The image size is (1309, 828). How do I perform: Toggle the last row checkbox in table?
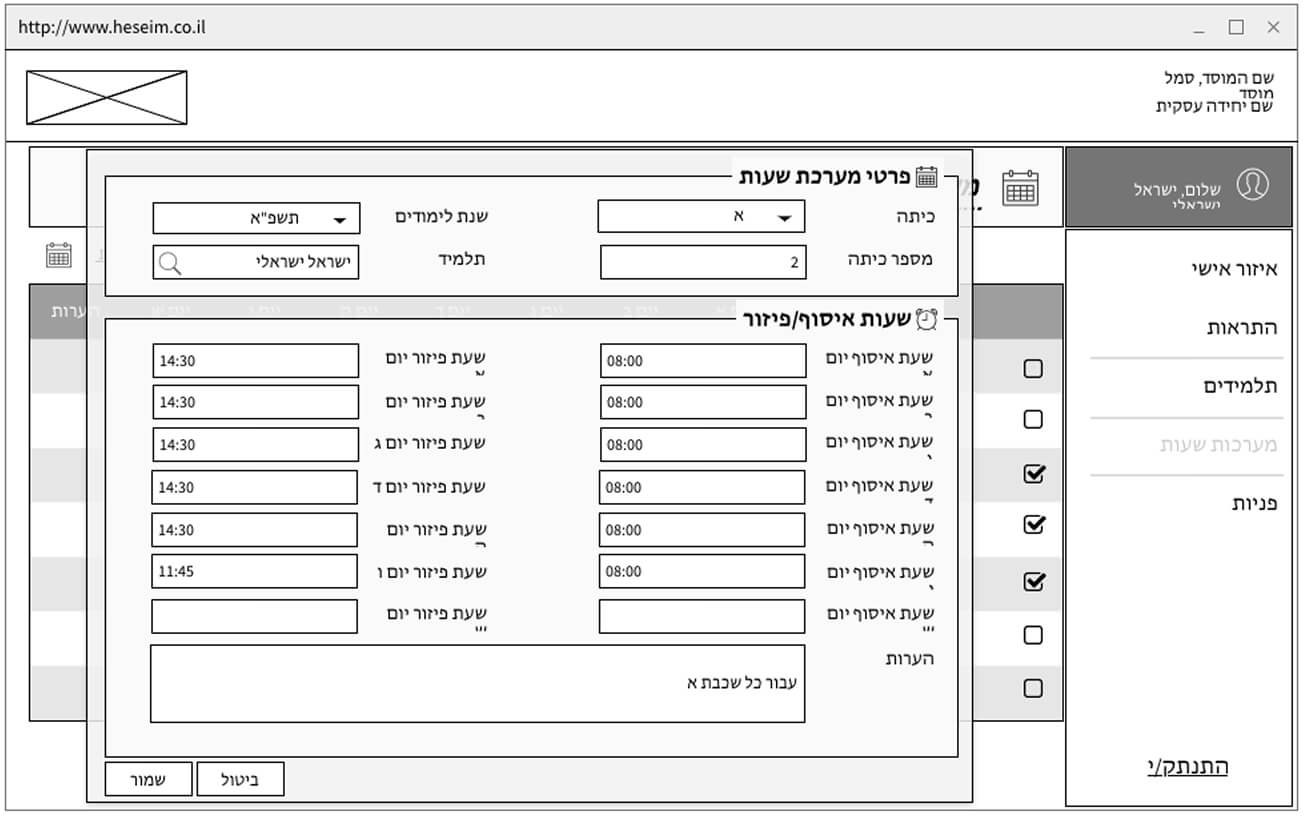(1033, 688)
